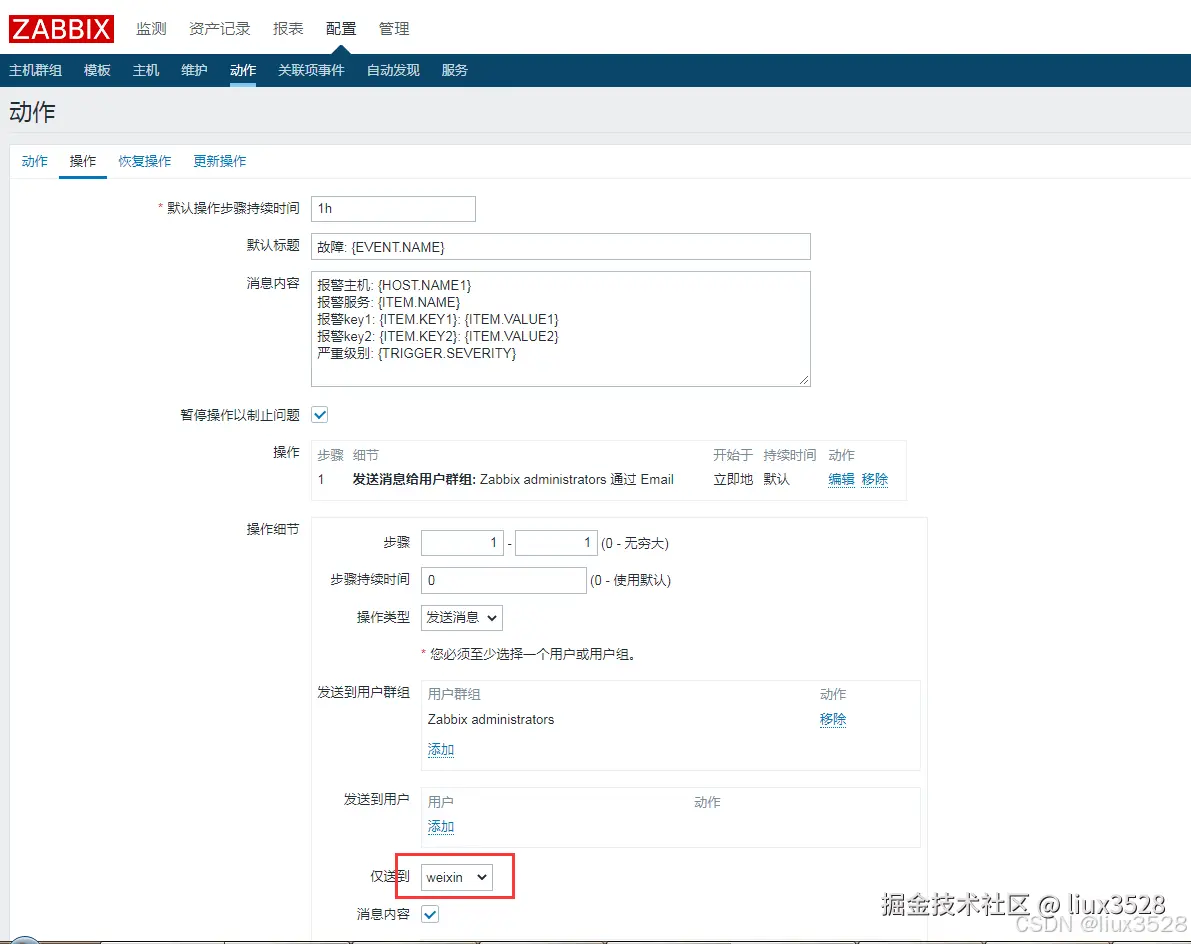The width and height of the screenshot is (1191, 944).
Task: Toggle the 暂停操作以制止问题 checkbox
Action: tap(320, 415)
